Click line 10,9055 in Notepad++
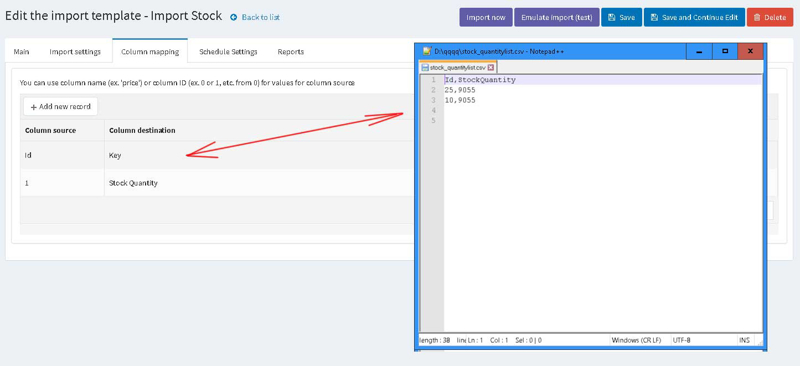800x366 pixels. pyautogui.click(x=460, y=101)
